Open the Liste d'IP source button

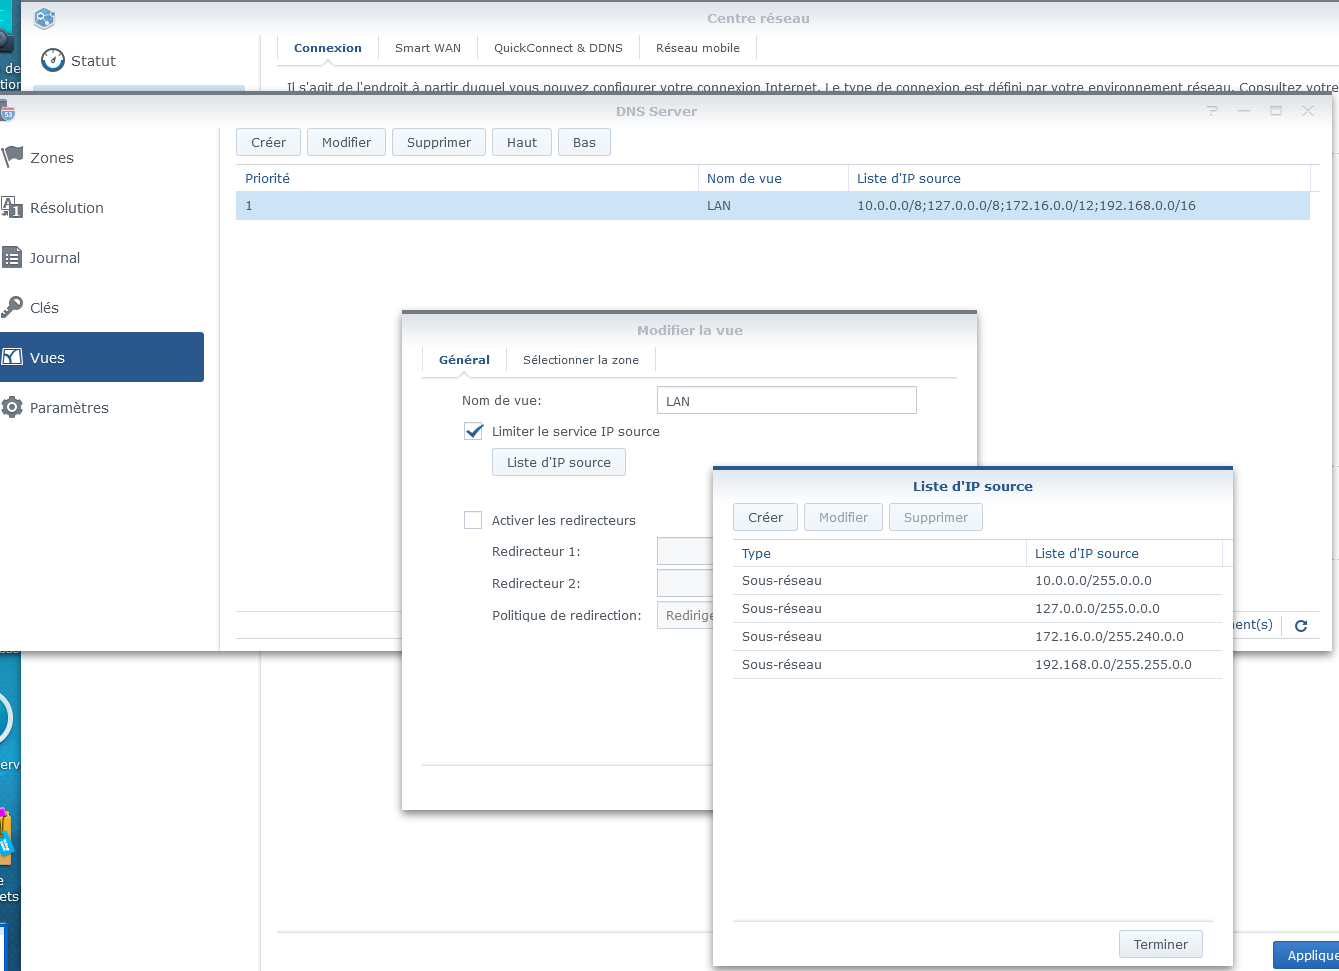(558, 462)
